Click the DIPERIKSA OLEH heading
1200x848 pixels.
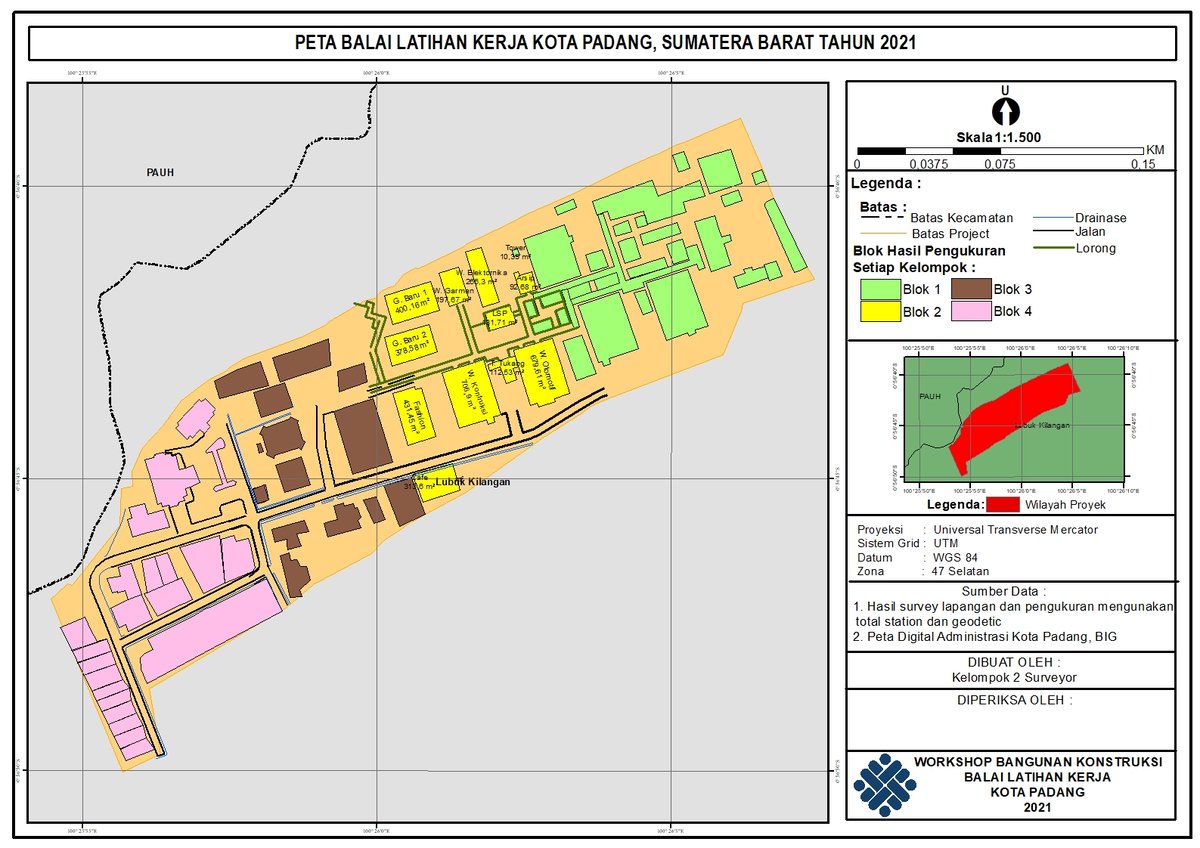click(x=1014, y=700)
